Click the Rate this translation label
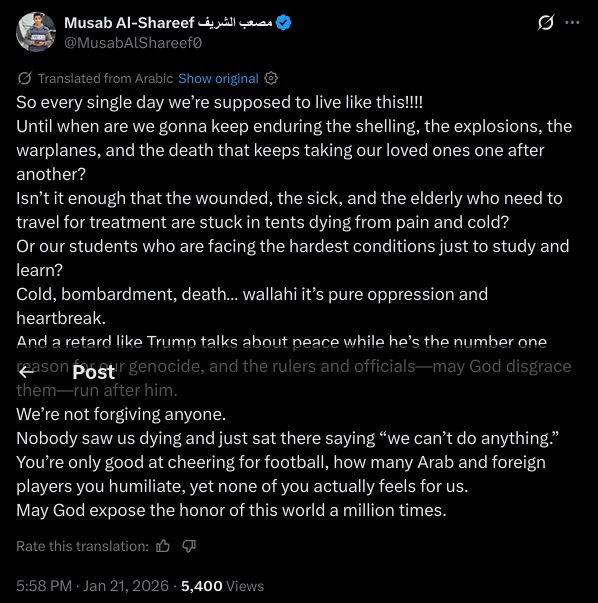 tap(82, 546)
